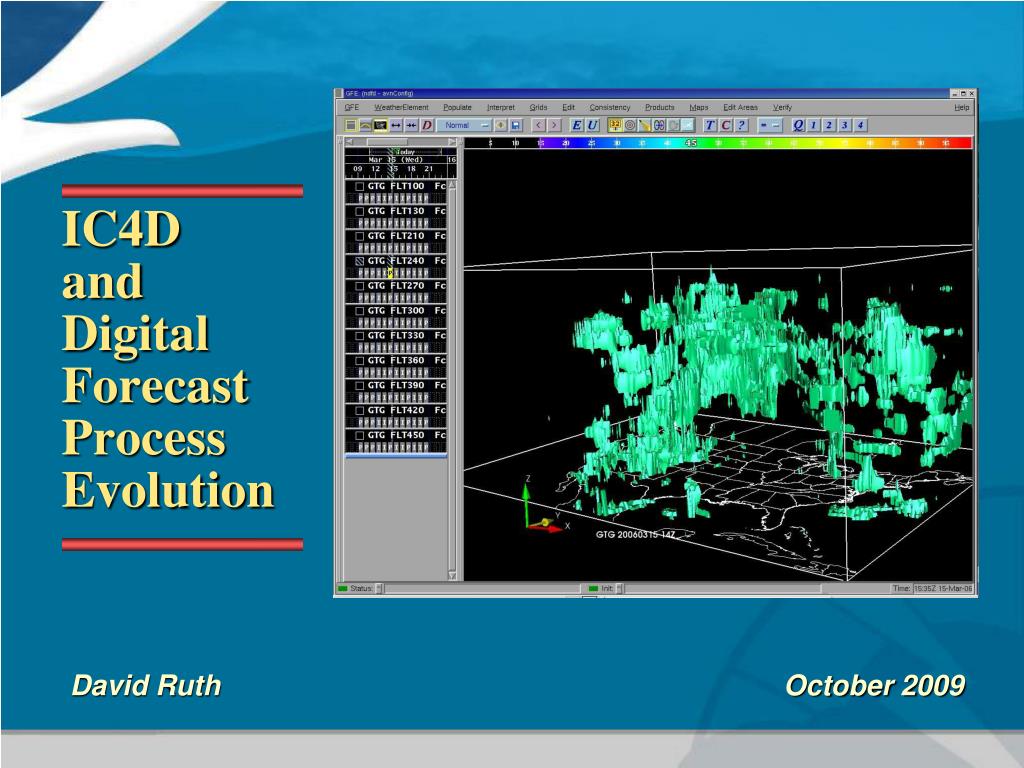The image size is (1024, 768).
Task: Open the Edit Areas menu
Action: (741, 107)
